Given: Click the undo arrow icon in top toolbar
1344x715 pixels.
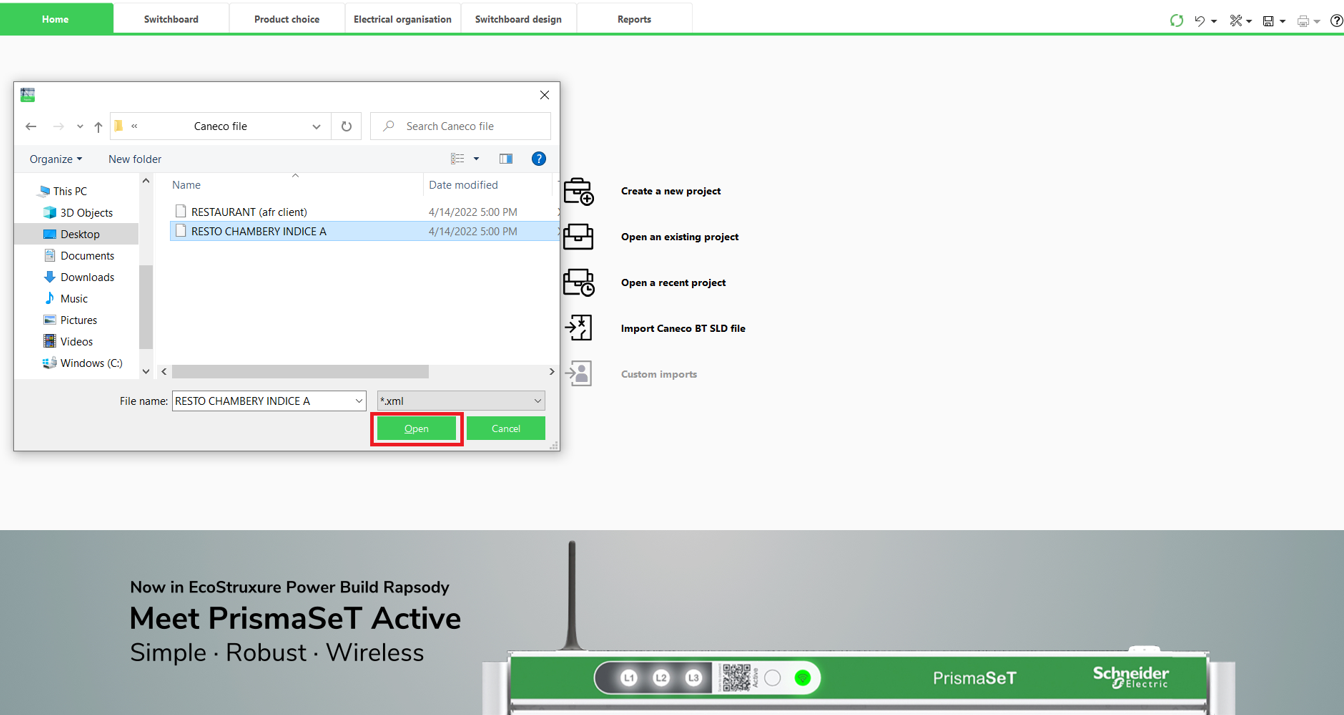Looking at the screenshot, I should click(1199, 20).
